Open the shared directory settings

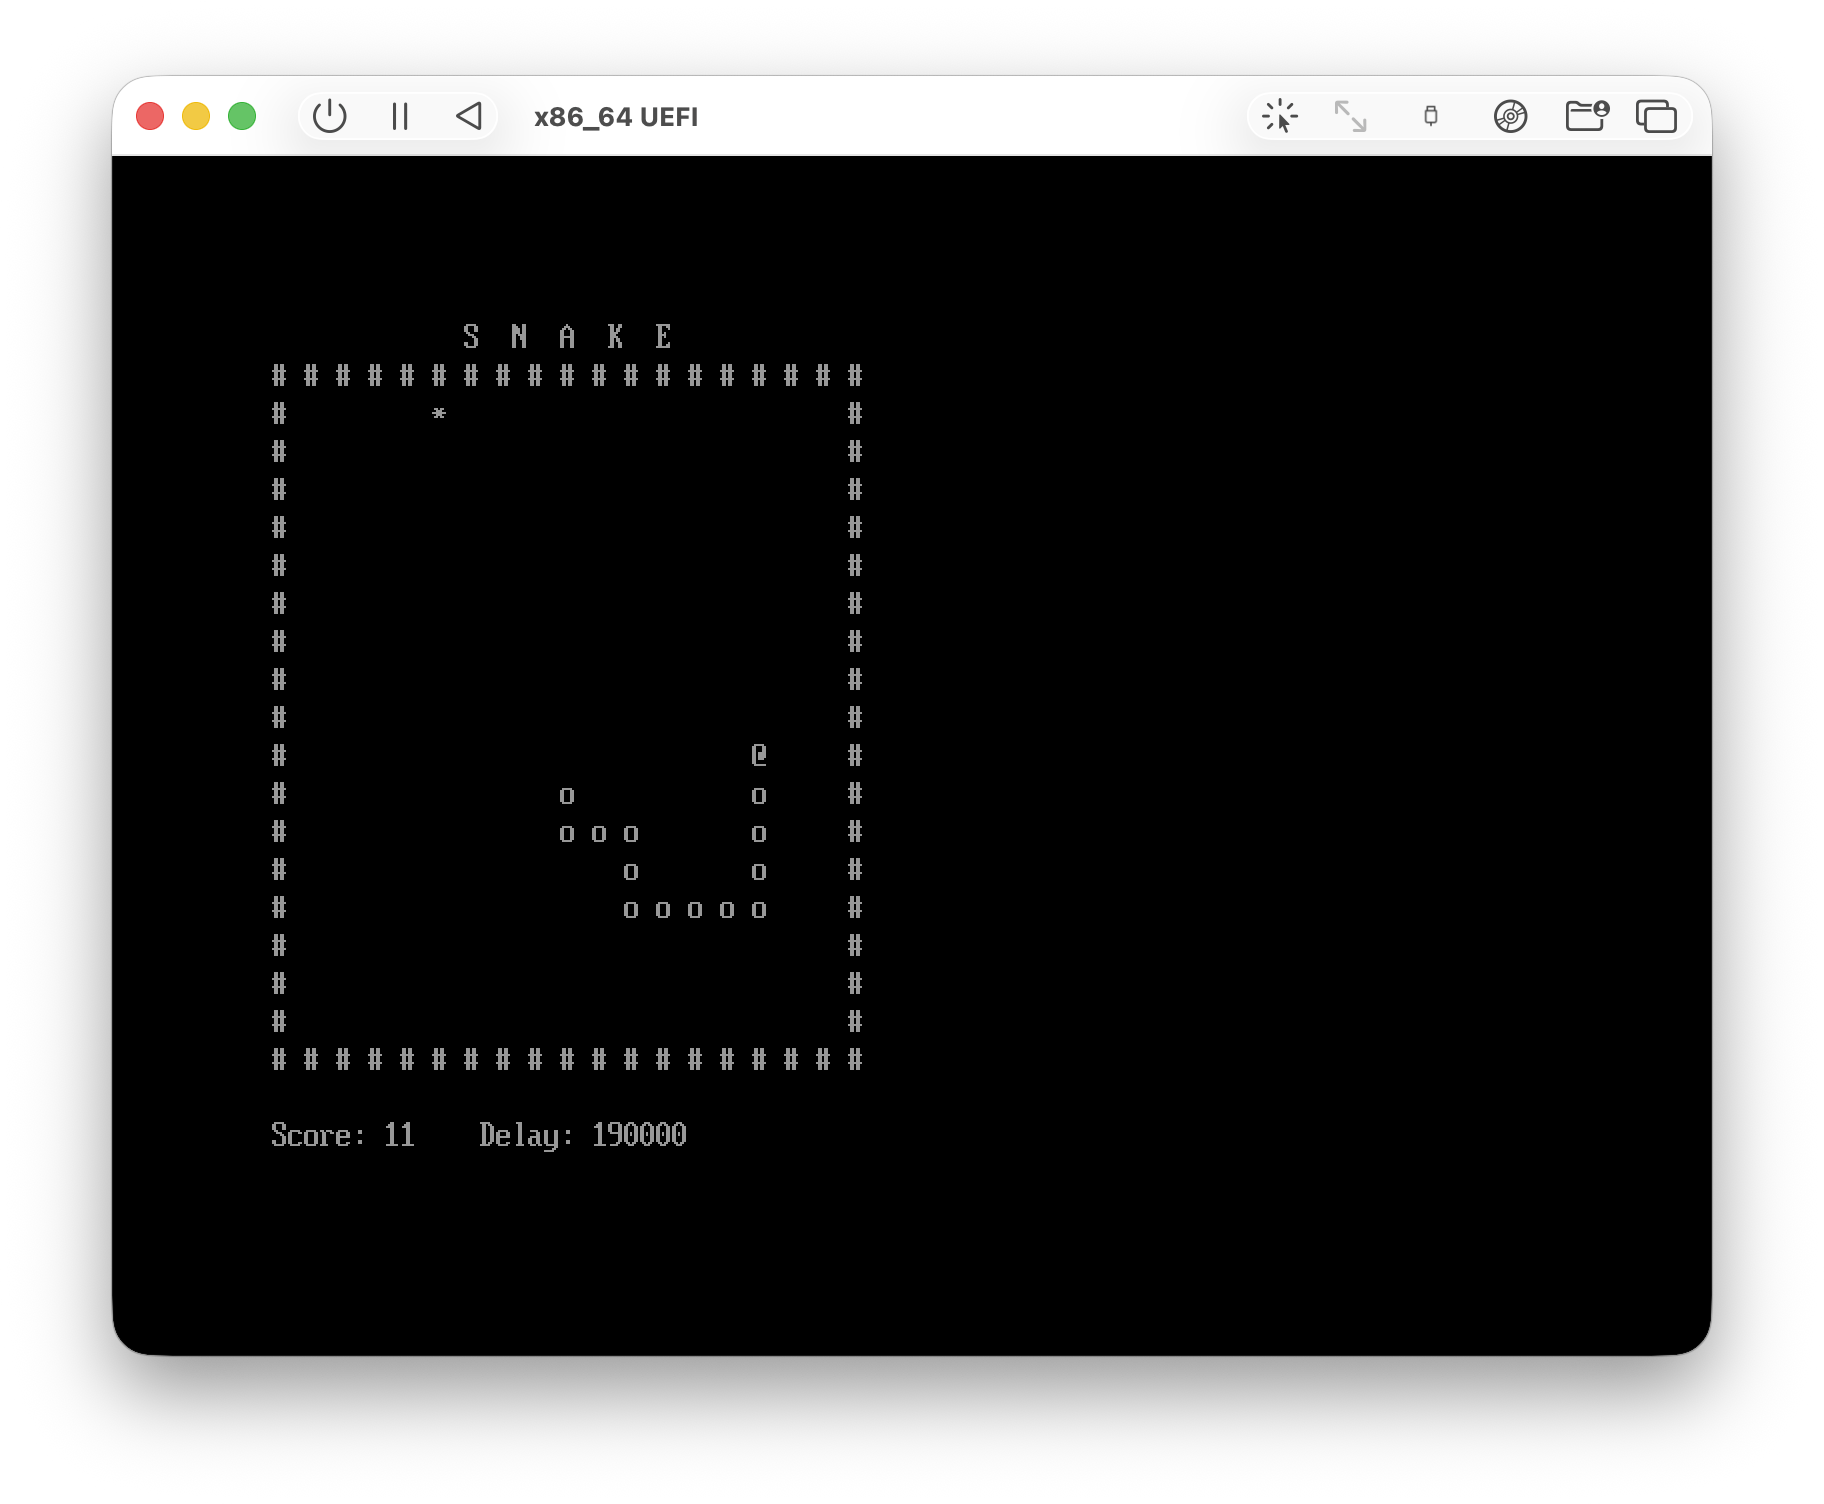[x=1586, y=116]
